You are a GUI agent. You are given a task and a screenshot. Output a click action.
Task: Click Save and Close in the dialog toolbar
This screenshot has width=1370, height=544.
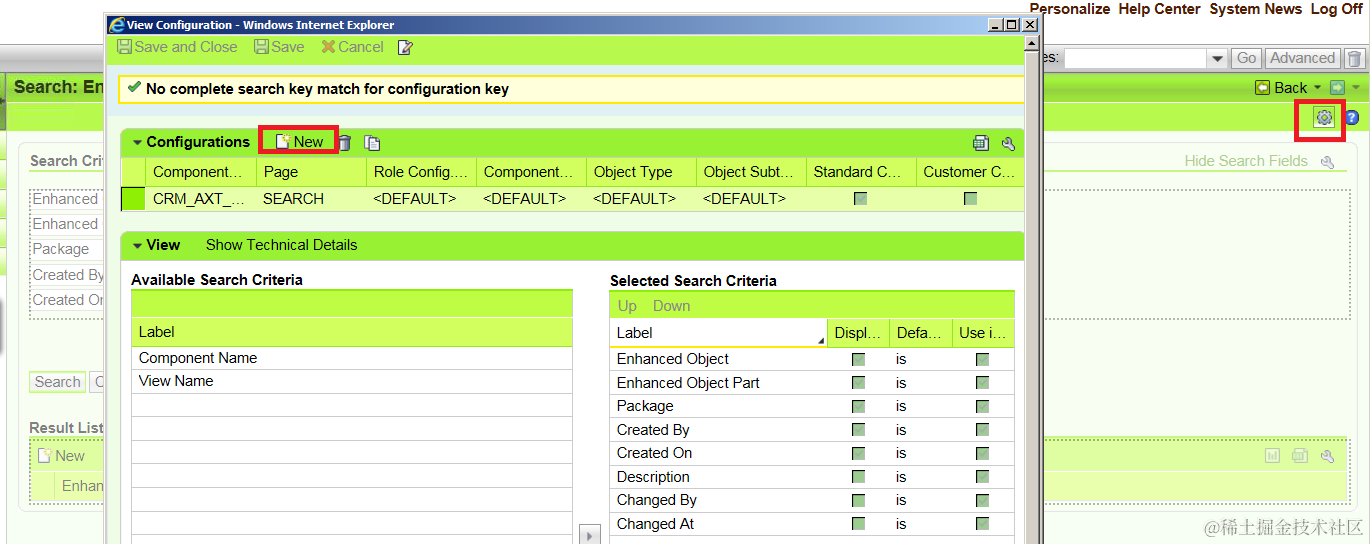pyautogui.click(x=177, y=47)
